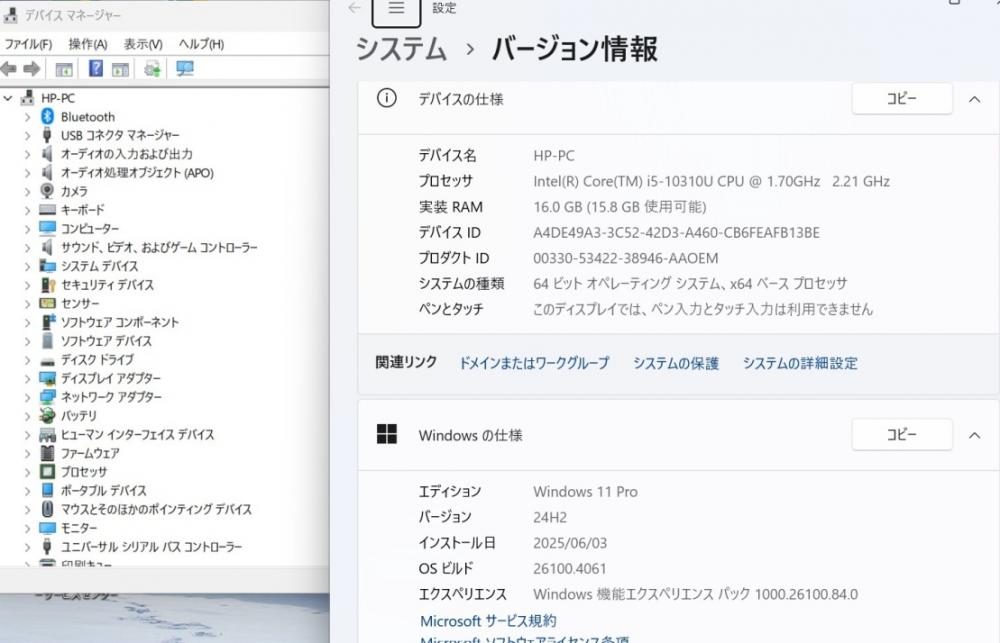Open the ヘルプ(H) menu
The width and height of the screenshot is (1000, 643).
point(201,44)
